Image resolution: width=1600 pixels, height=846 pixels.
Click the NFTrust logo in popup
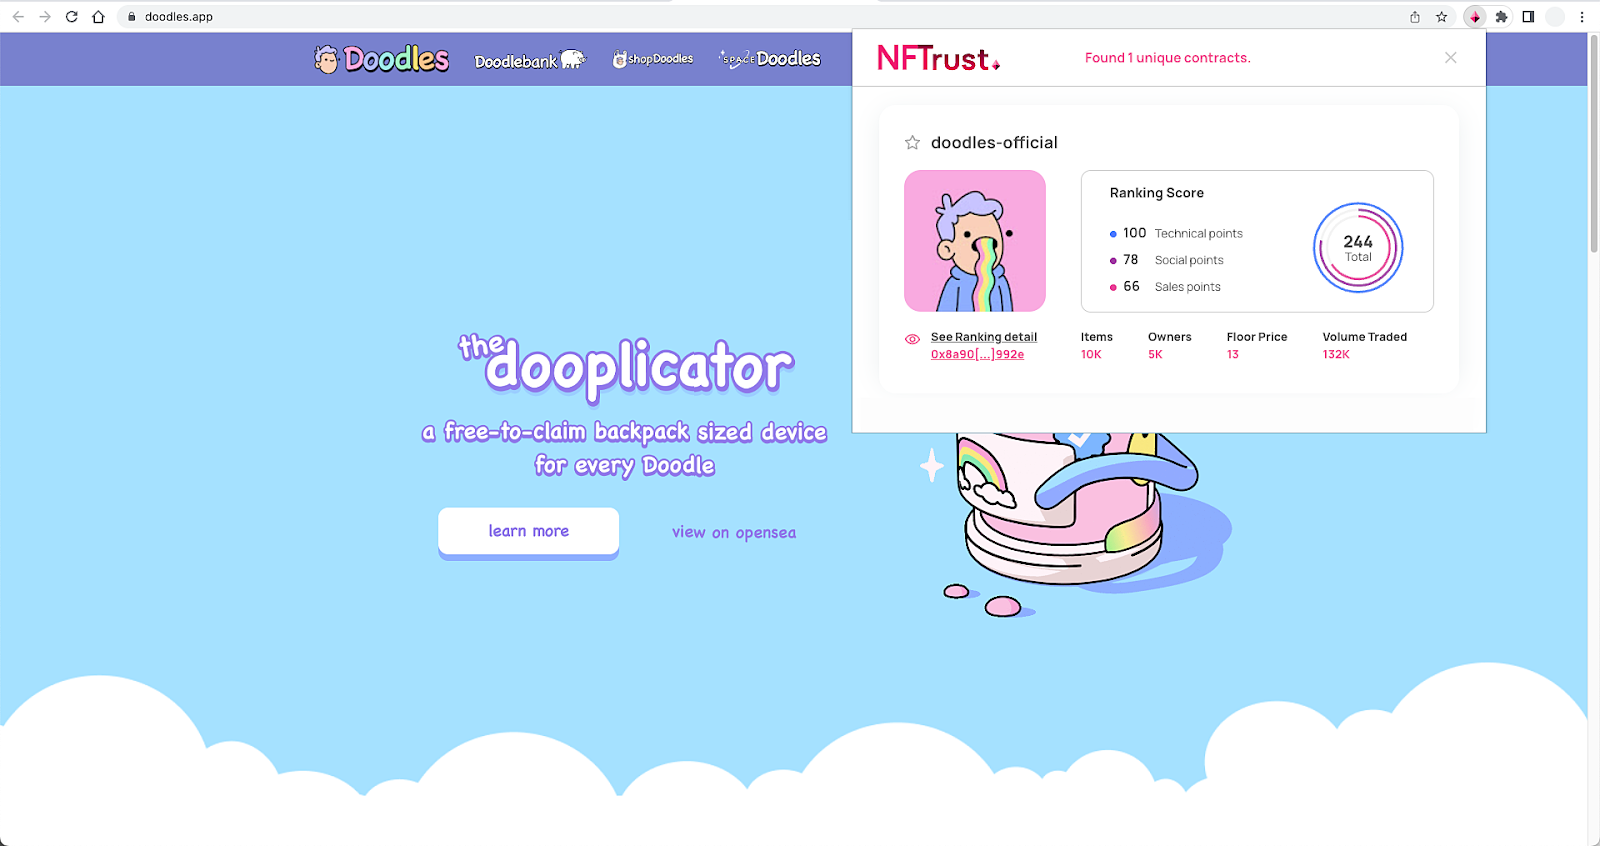tap(938, 58)
